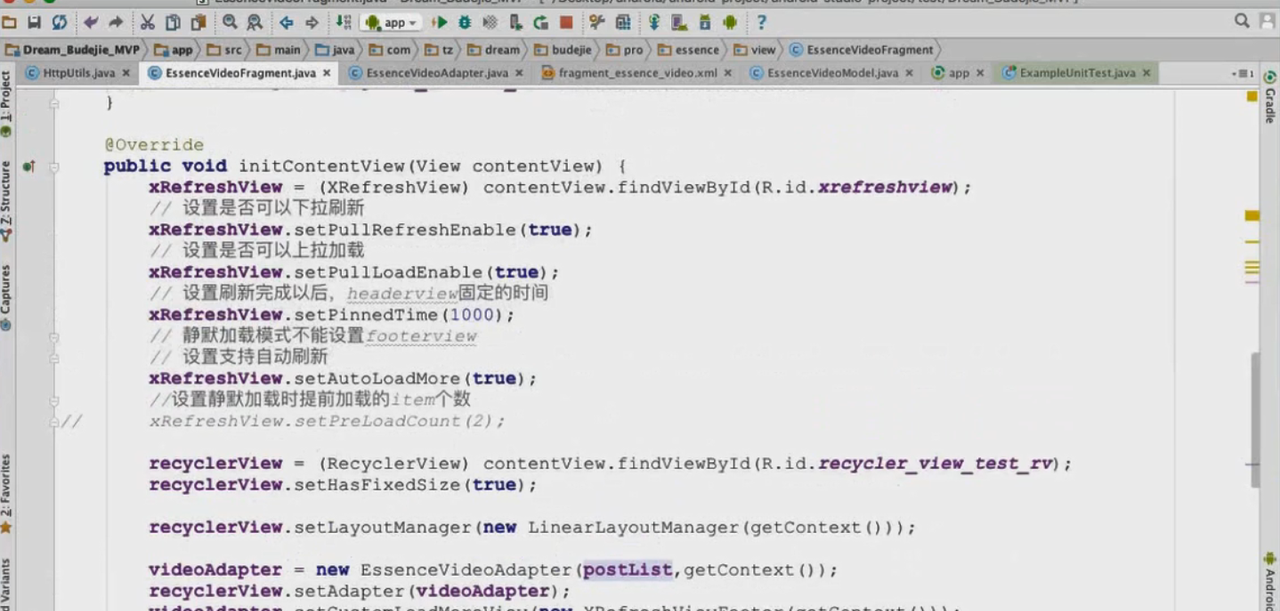
Task: Click the Paste clipboard icon
Action: pos(197,22)
